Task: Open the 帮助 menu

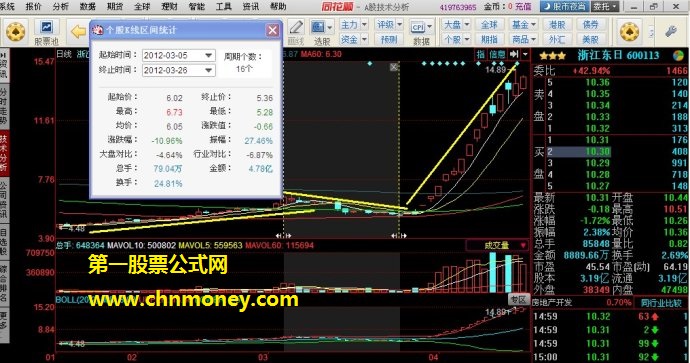Action: 278,6
